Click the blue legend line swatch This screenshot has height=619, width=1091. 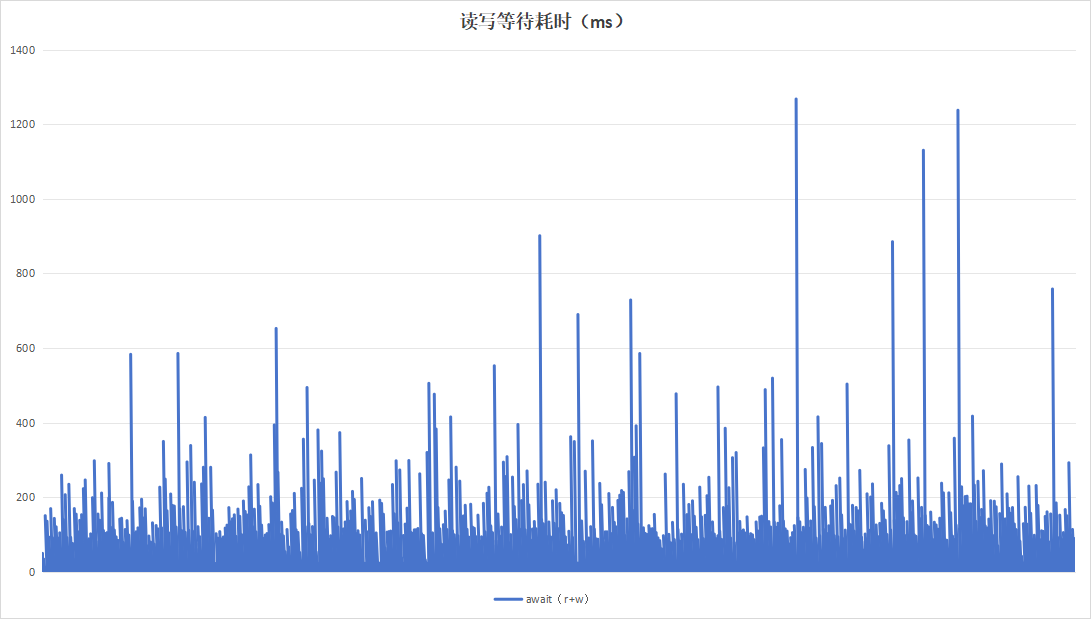(x=508, y=599)
